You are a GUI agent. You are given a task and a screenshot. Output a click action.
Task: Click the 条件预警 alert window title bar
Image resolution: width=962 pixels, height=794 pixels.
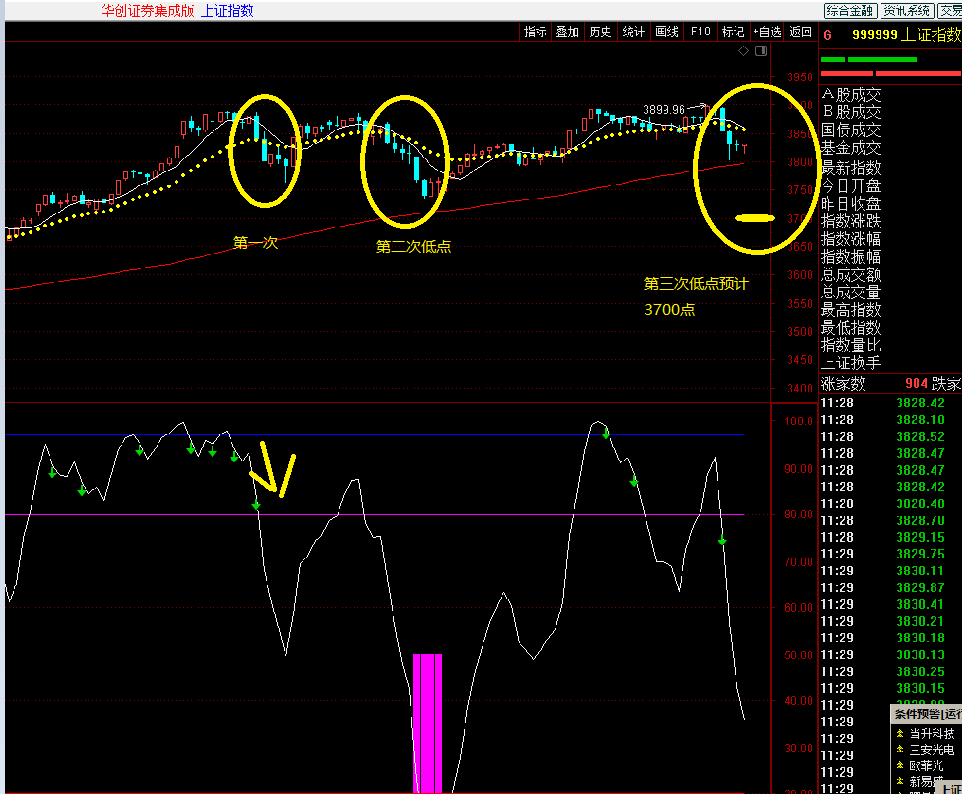926,714
